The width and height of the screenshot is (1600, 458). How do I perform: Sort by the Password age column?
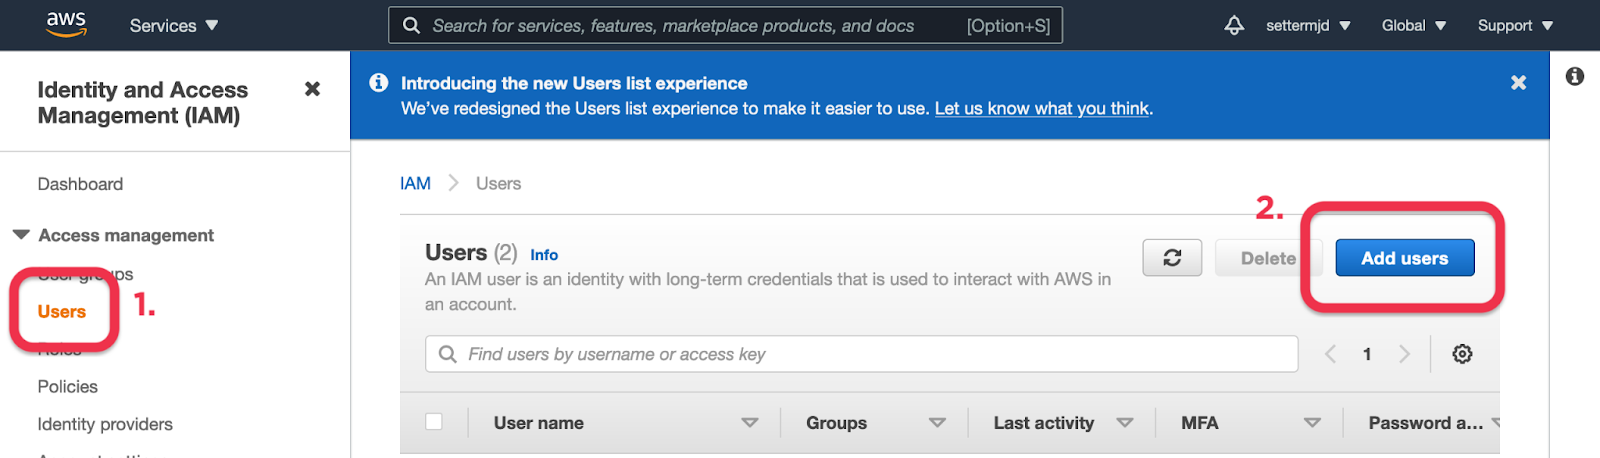1428,423
